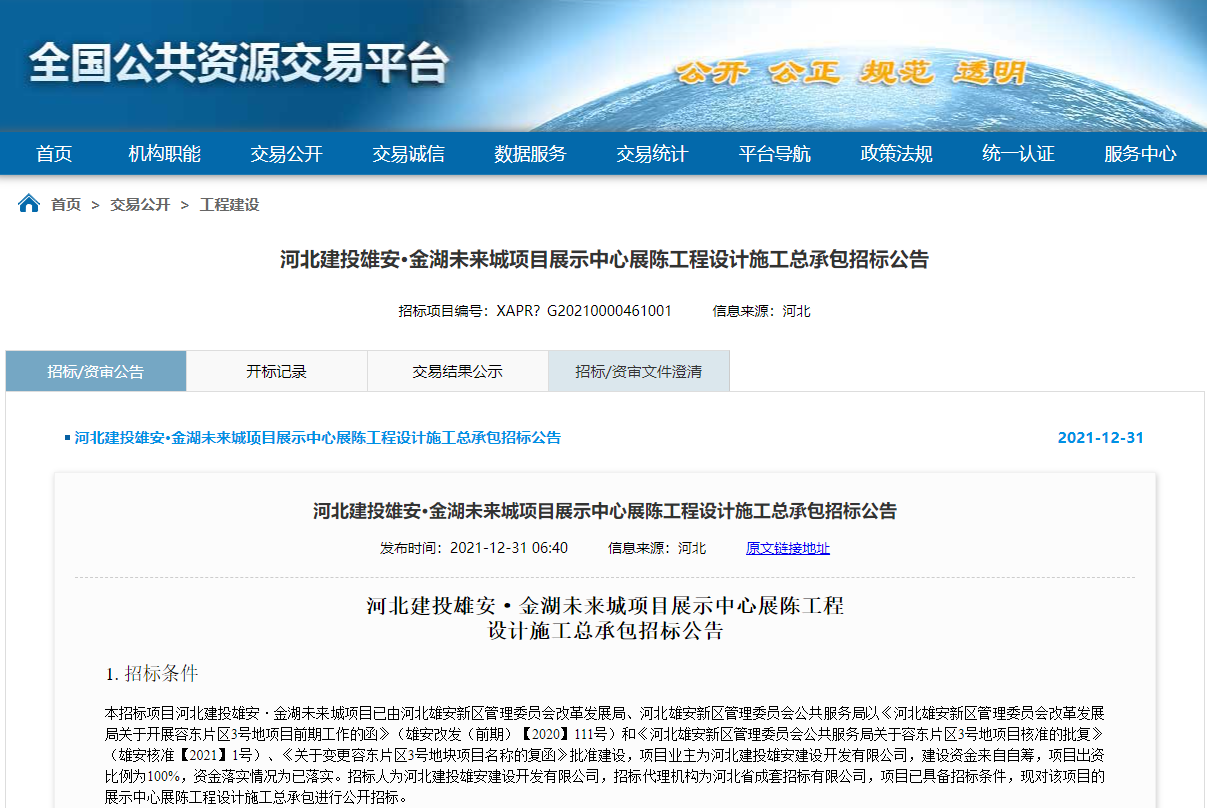Screen dimensions: 1207x808
Task: Open the blue announcement title link dated 2021-12-31
Action: pos(318,438)
